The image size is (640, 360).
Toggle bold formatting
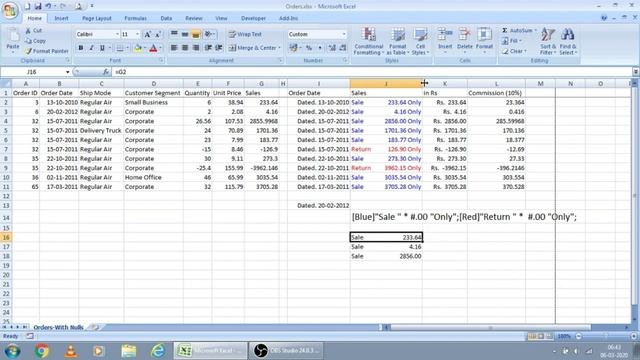click(x=80, y=48)
